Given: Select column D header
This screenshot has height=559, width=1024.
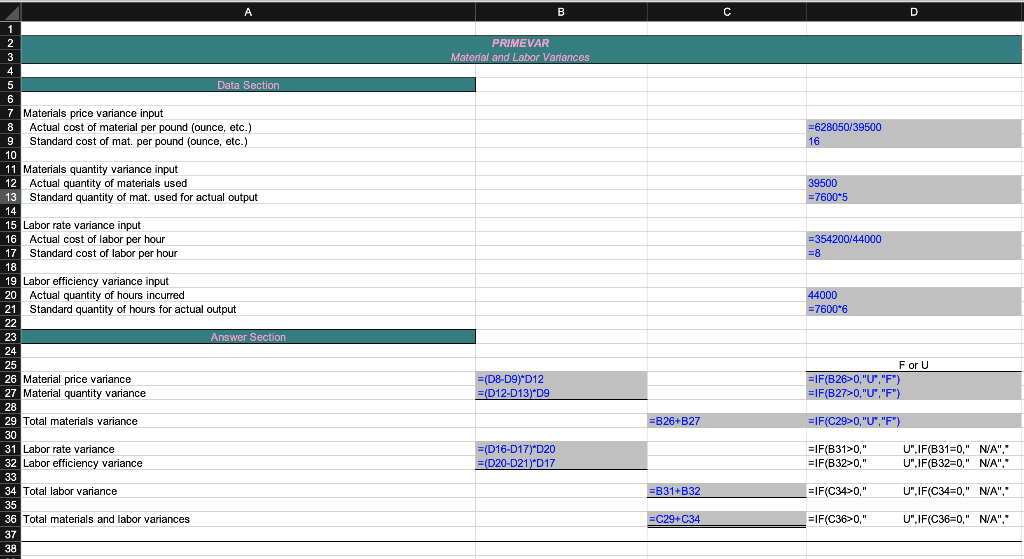Looking at the screenshot, I should 914,12.
